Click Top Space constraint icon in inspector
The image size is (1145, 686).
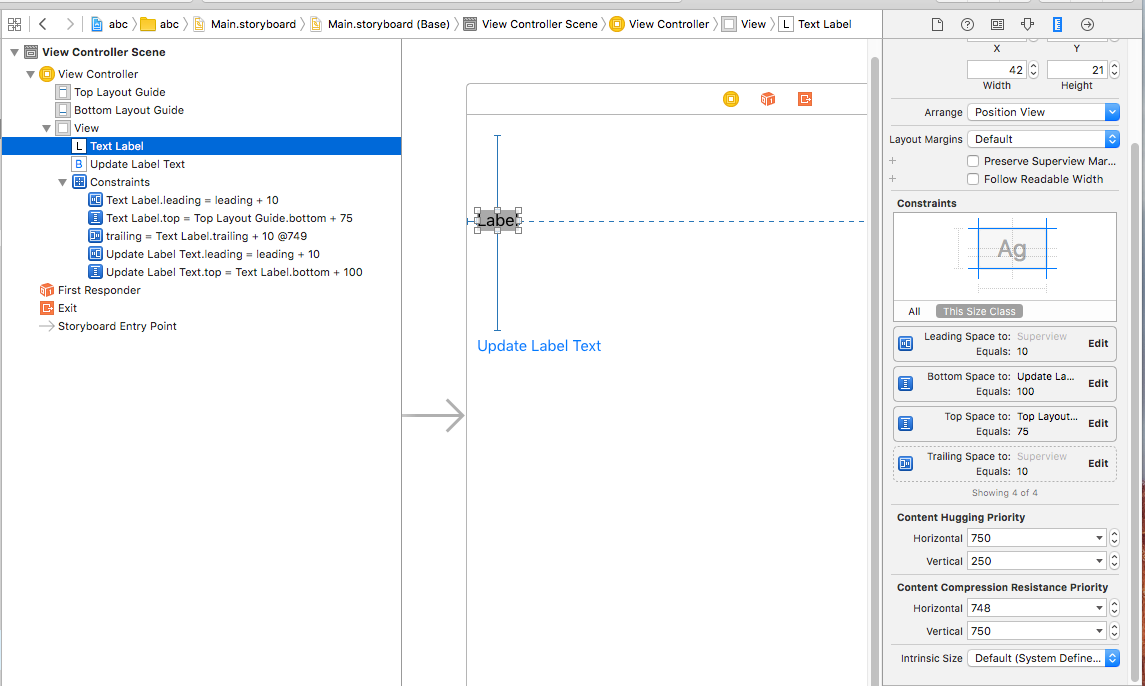coord(905,424)
